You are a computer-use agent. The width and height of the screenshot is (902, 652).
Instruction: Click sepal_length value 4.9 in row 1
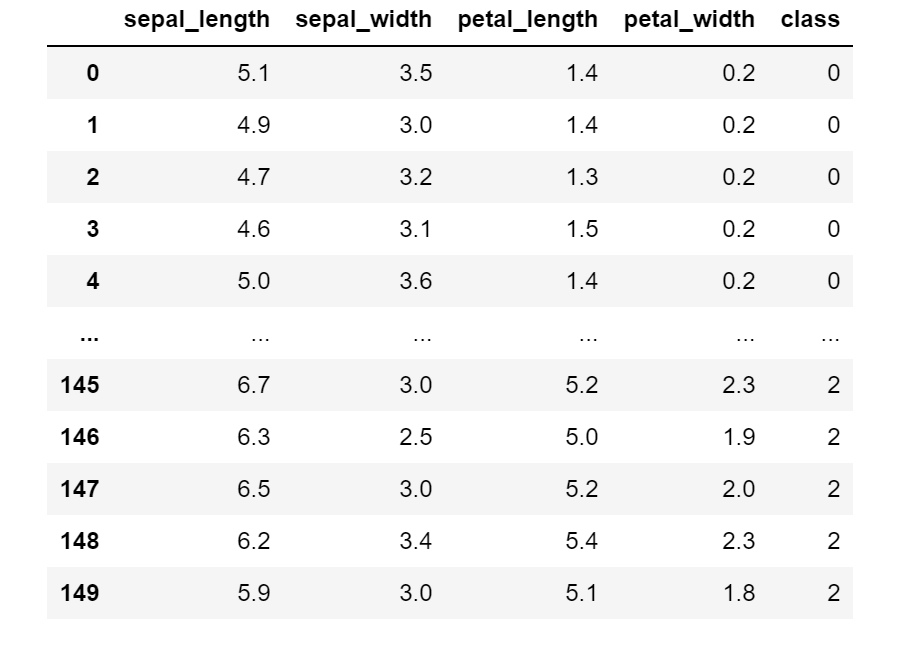[254, 125]
